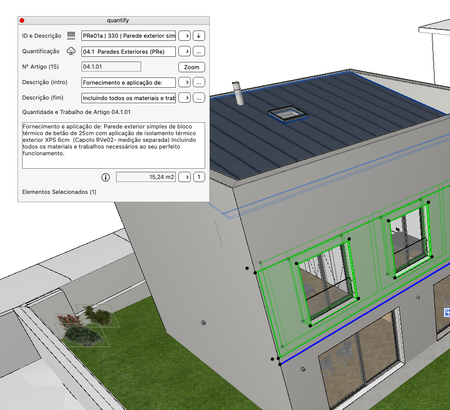The width and height of the screenshot is (450, 410).
Task: Click the icon next to Quantificação label
Action: 71,51
